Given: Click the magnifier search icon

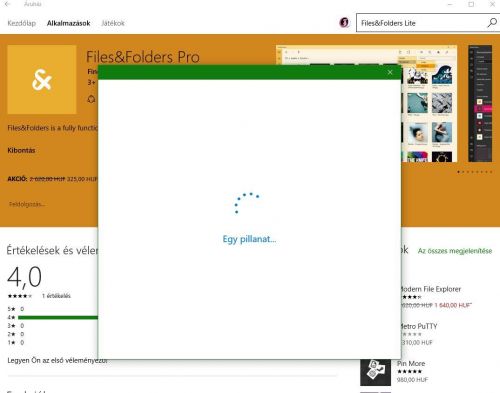Looking at the screenshot, I should (x=492, y=23).
